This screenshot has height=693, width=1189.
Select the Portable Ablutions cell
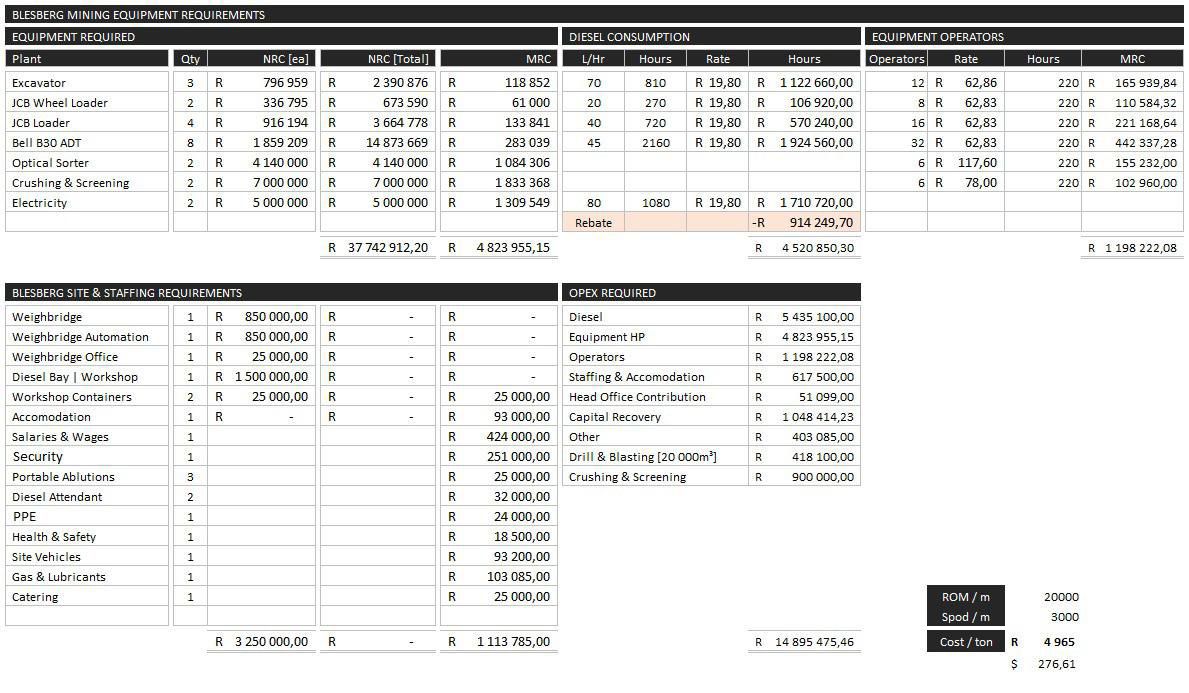pos(86,477)
